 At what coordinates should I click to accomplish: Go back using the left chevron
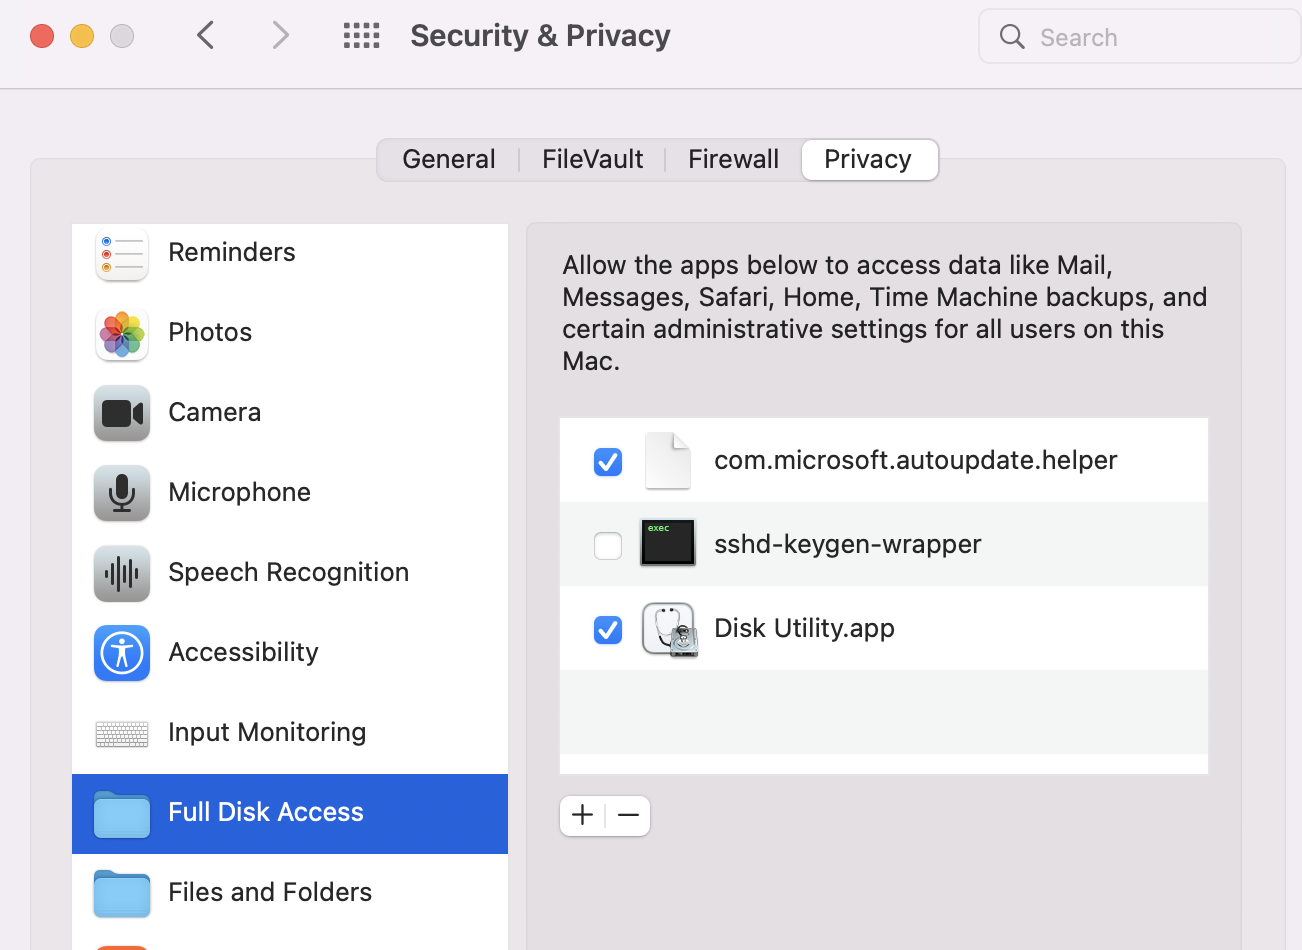click(x=206, y=36)
